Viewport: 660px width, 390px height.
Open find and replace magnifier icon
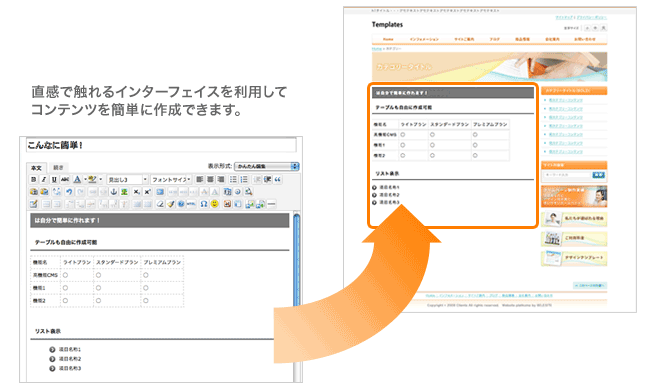pos(248,192)
